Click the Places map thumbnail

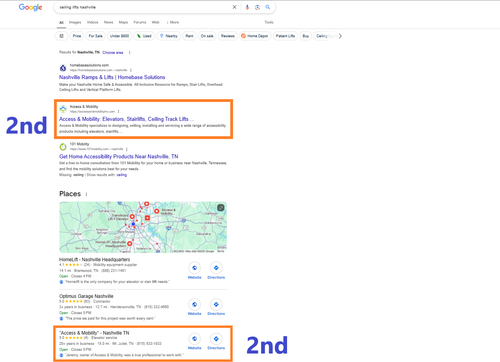coord(143,227)
